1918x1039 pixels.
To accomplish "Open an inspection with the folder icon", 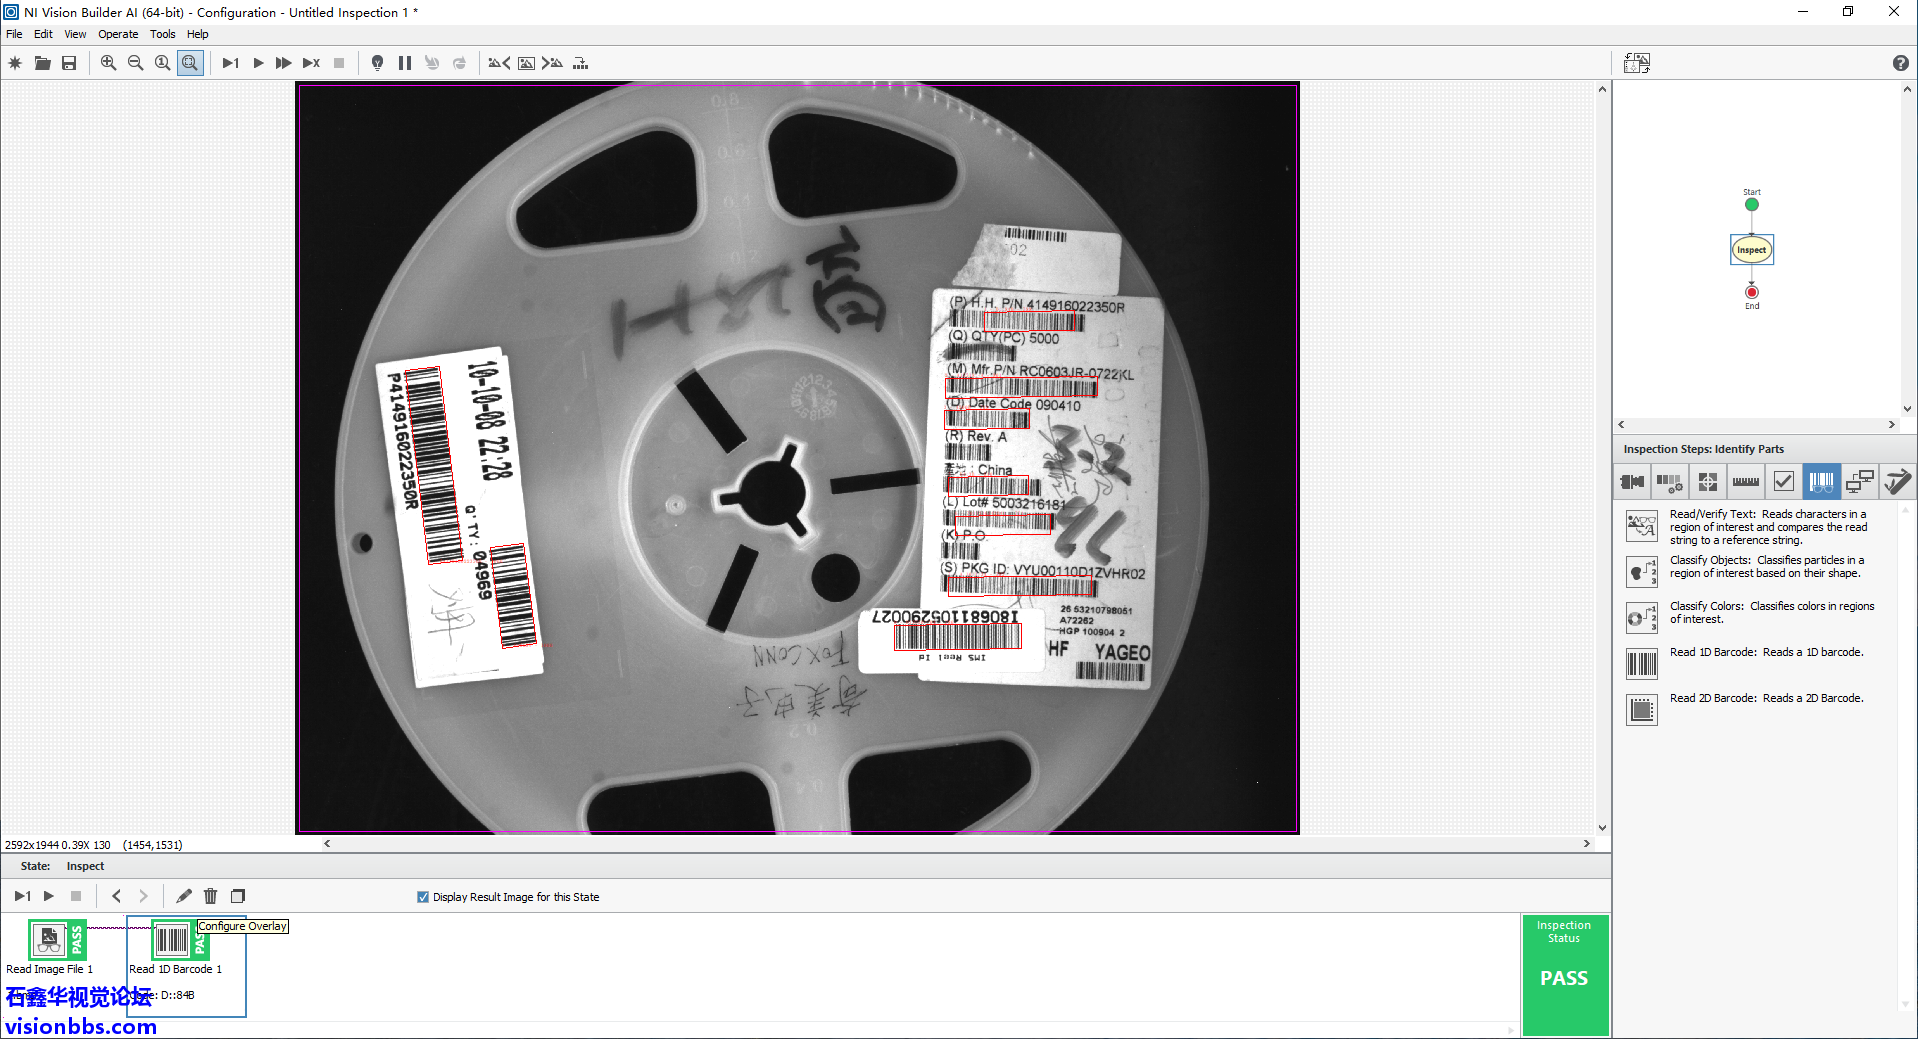I will [x=42, y=63].
